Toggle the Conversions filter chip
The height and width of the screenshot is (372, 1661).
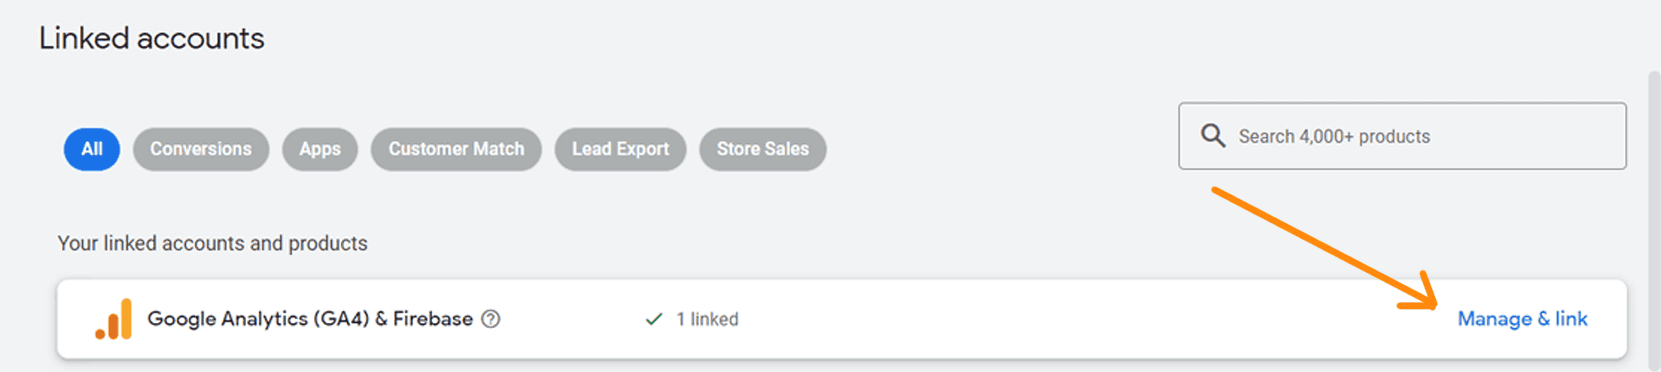pos(201,149)
